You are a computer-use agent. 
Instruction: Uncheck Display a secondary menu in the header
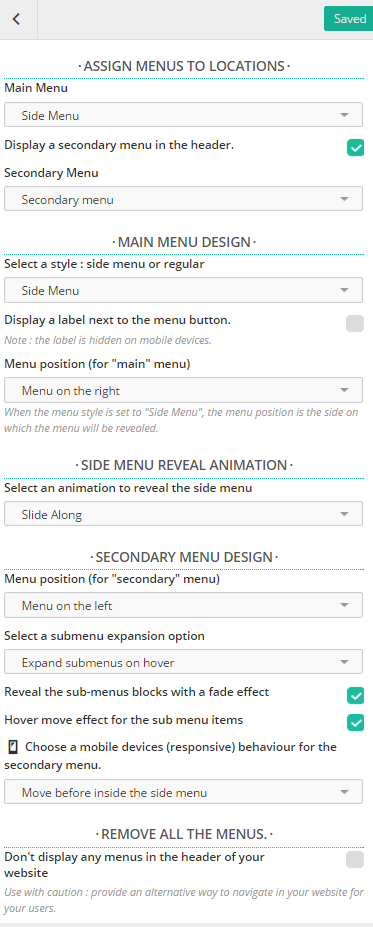coord(355,148)
